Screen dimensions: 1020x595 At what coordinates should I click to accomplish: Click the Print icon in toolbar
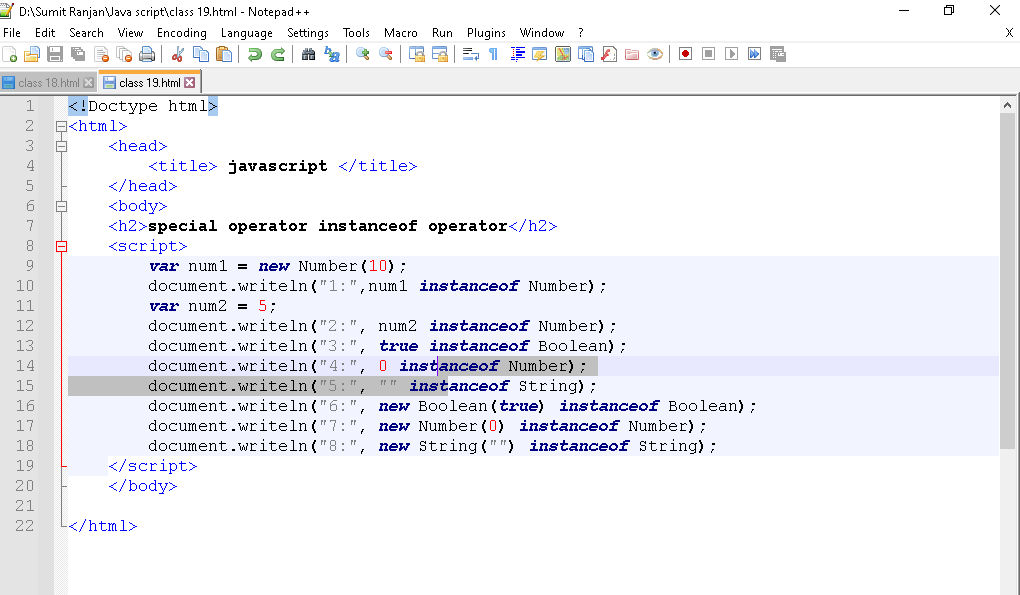click(x=147, y=54)
